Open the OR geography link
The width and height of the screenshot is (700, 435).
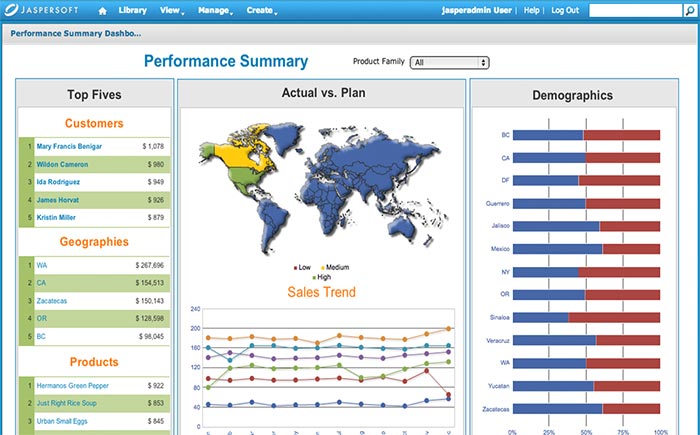(x=42, y=318)
